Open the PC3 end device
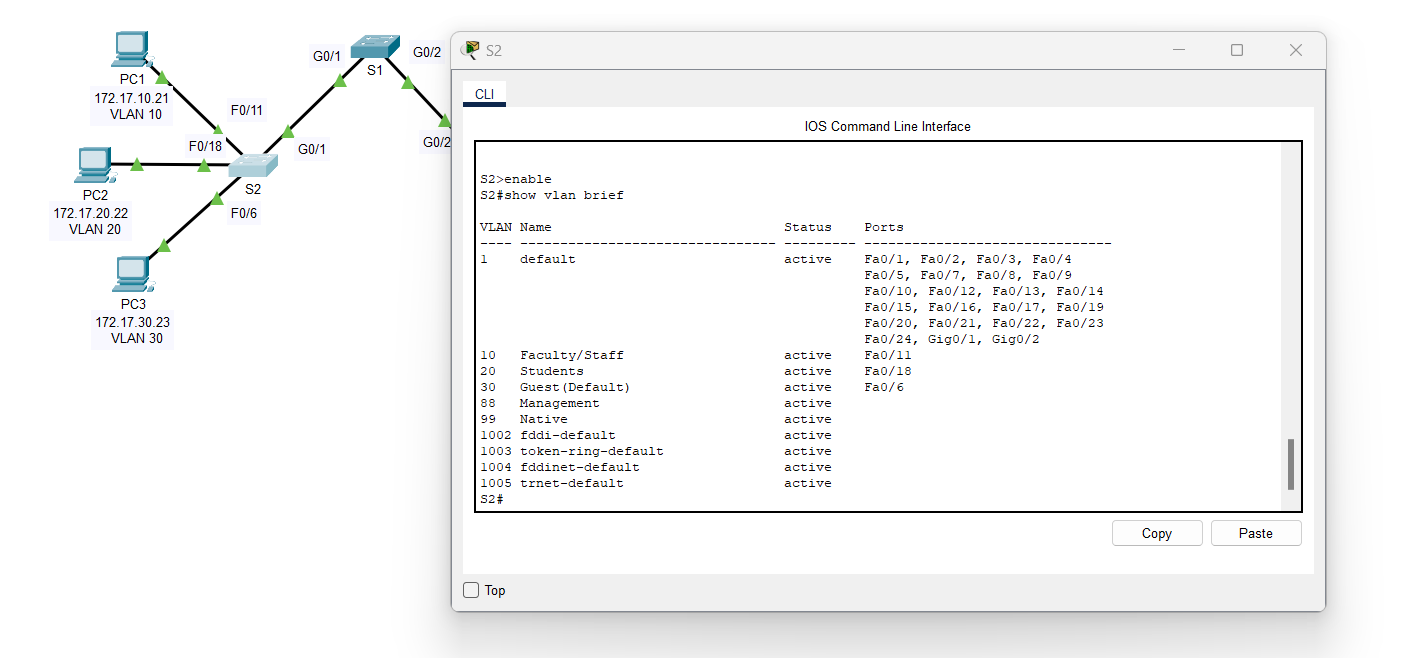The image size is (1401, 658). pyautogui.click(x=131, y=271)
